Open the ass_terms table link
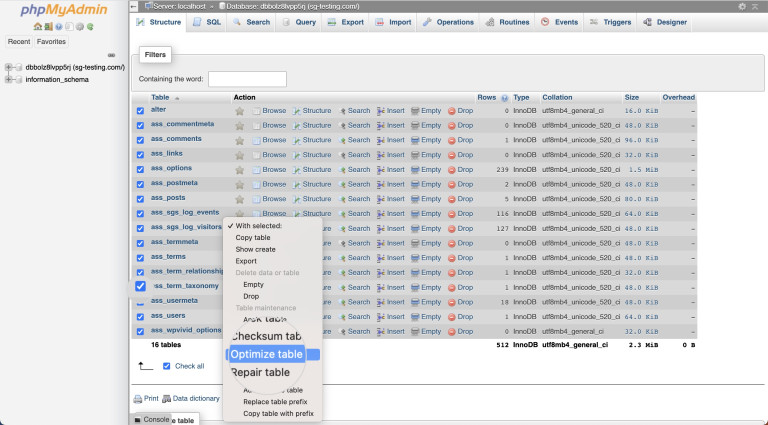This screenshot has width=768, height=425. pyautogui.click(x=168, y=257)
